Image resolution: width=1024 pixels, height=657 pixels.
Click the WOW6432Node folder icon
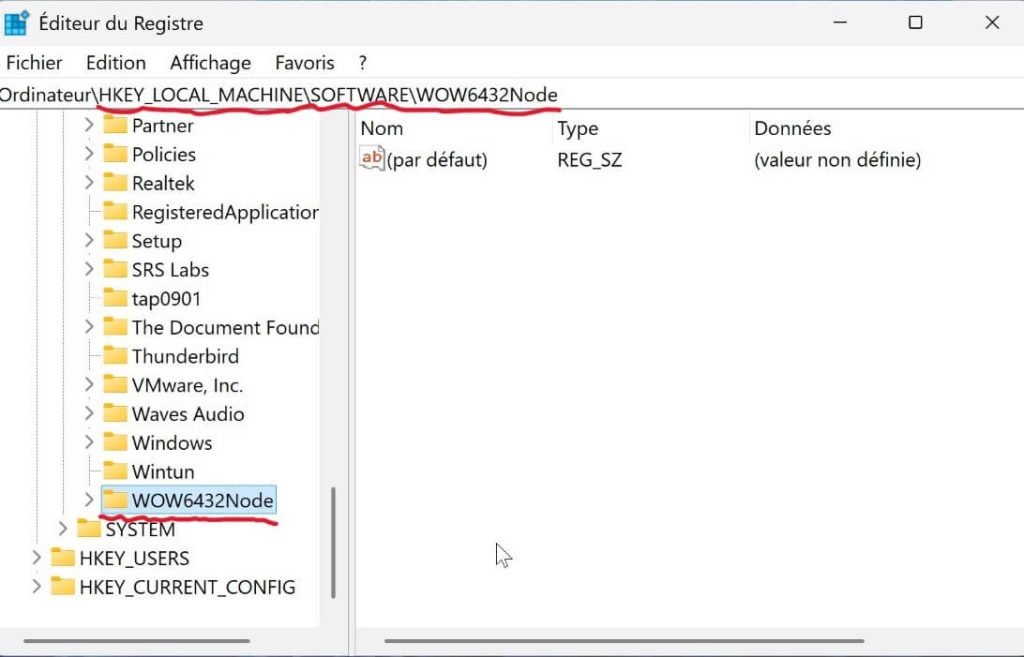pyautogui.click(x=116, y=500)
